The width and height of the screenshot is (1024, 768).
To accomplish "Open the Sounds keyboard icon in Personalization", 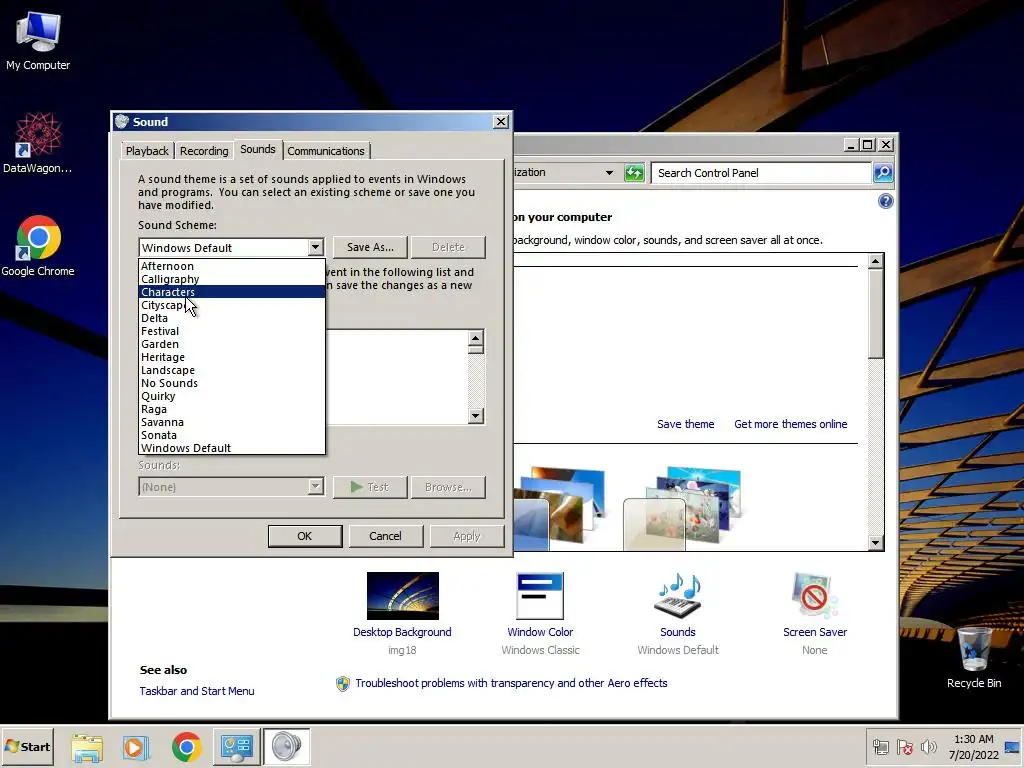I will pyautogui.click(x=677, y=596).
